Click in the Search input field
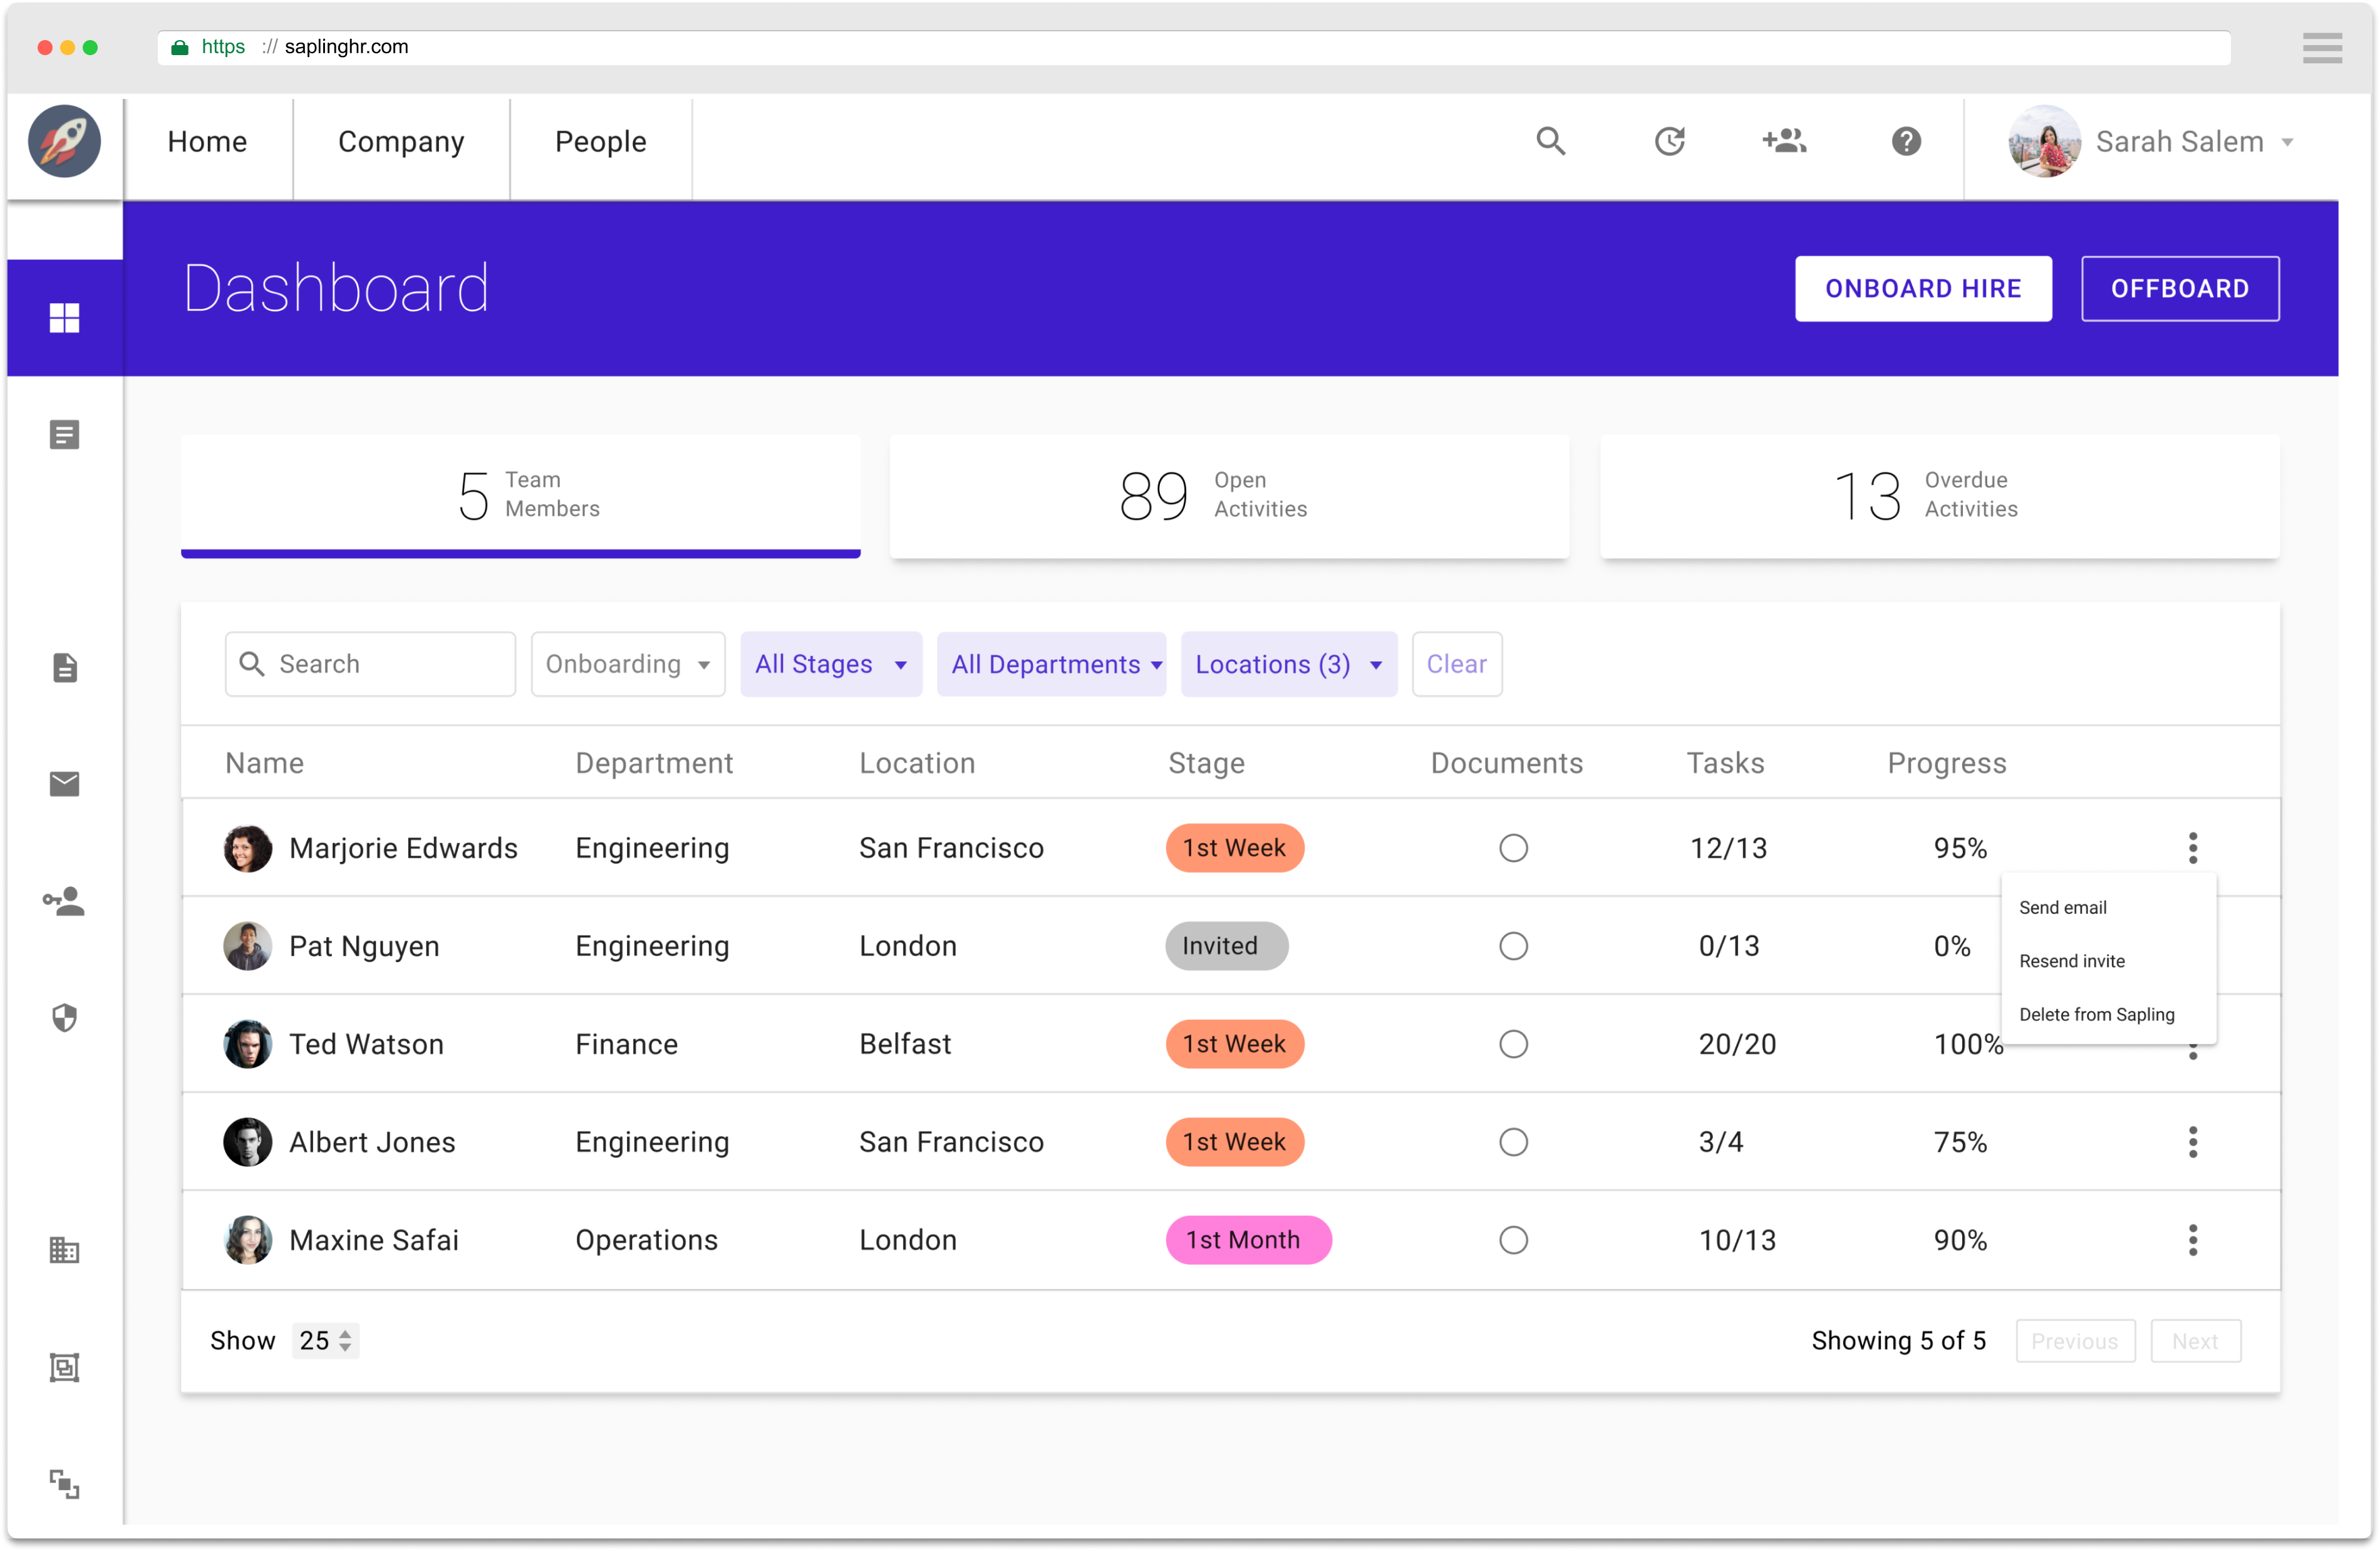 pos(370,664)
